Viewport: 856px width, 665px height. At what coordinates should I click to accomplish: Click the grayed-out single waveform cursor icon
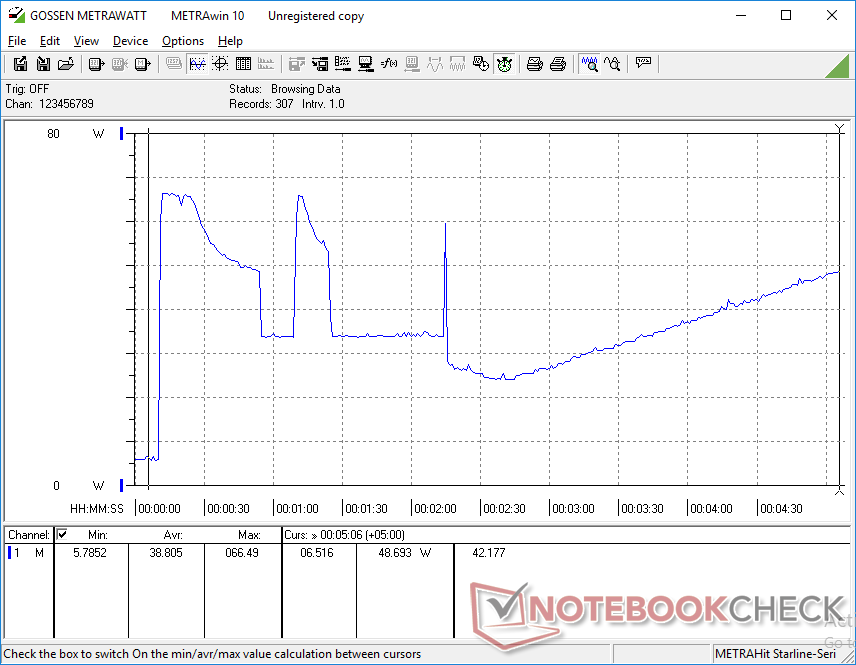[x=435, y=64]
